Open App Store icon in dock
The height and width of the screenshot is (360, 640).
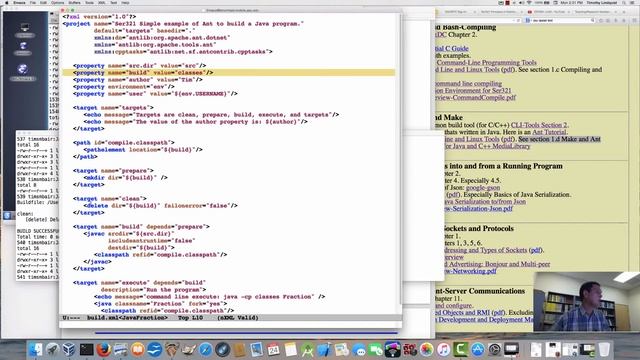478,350
